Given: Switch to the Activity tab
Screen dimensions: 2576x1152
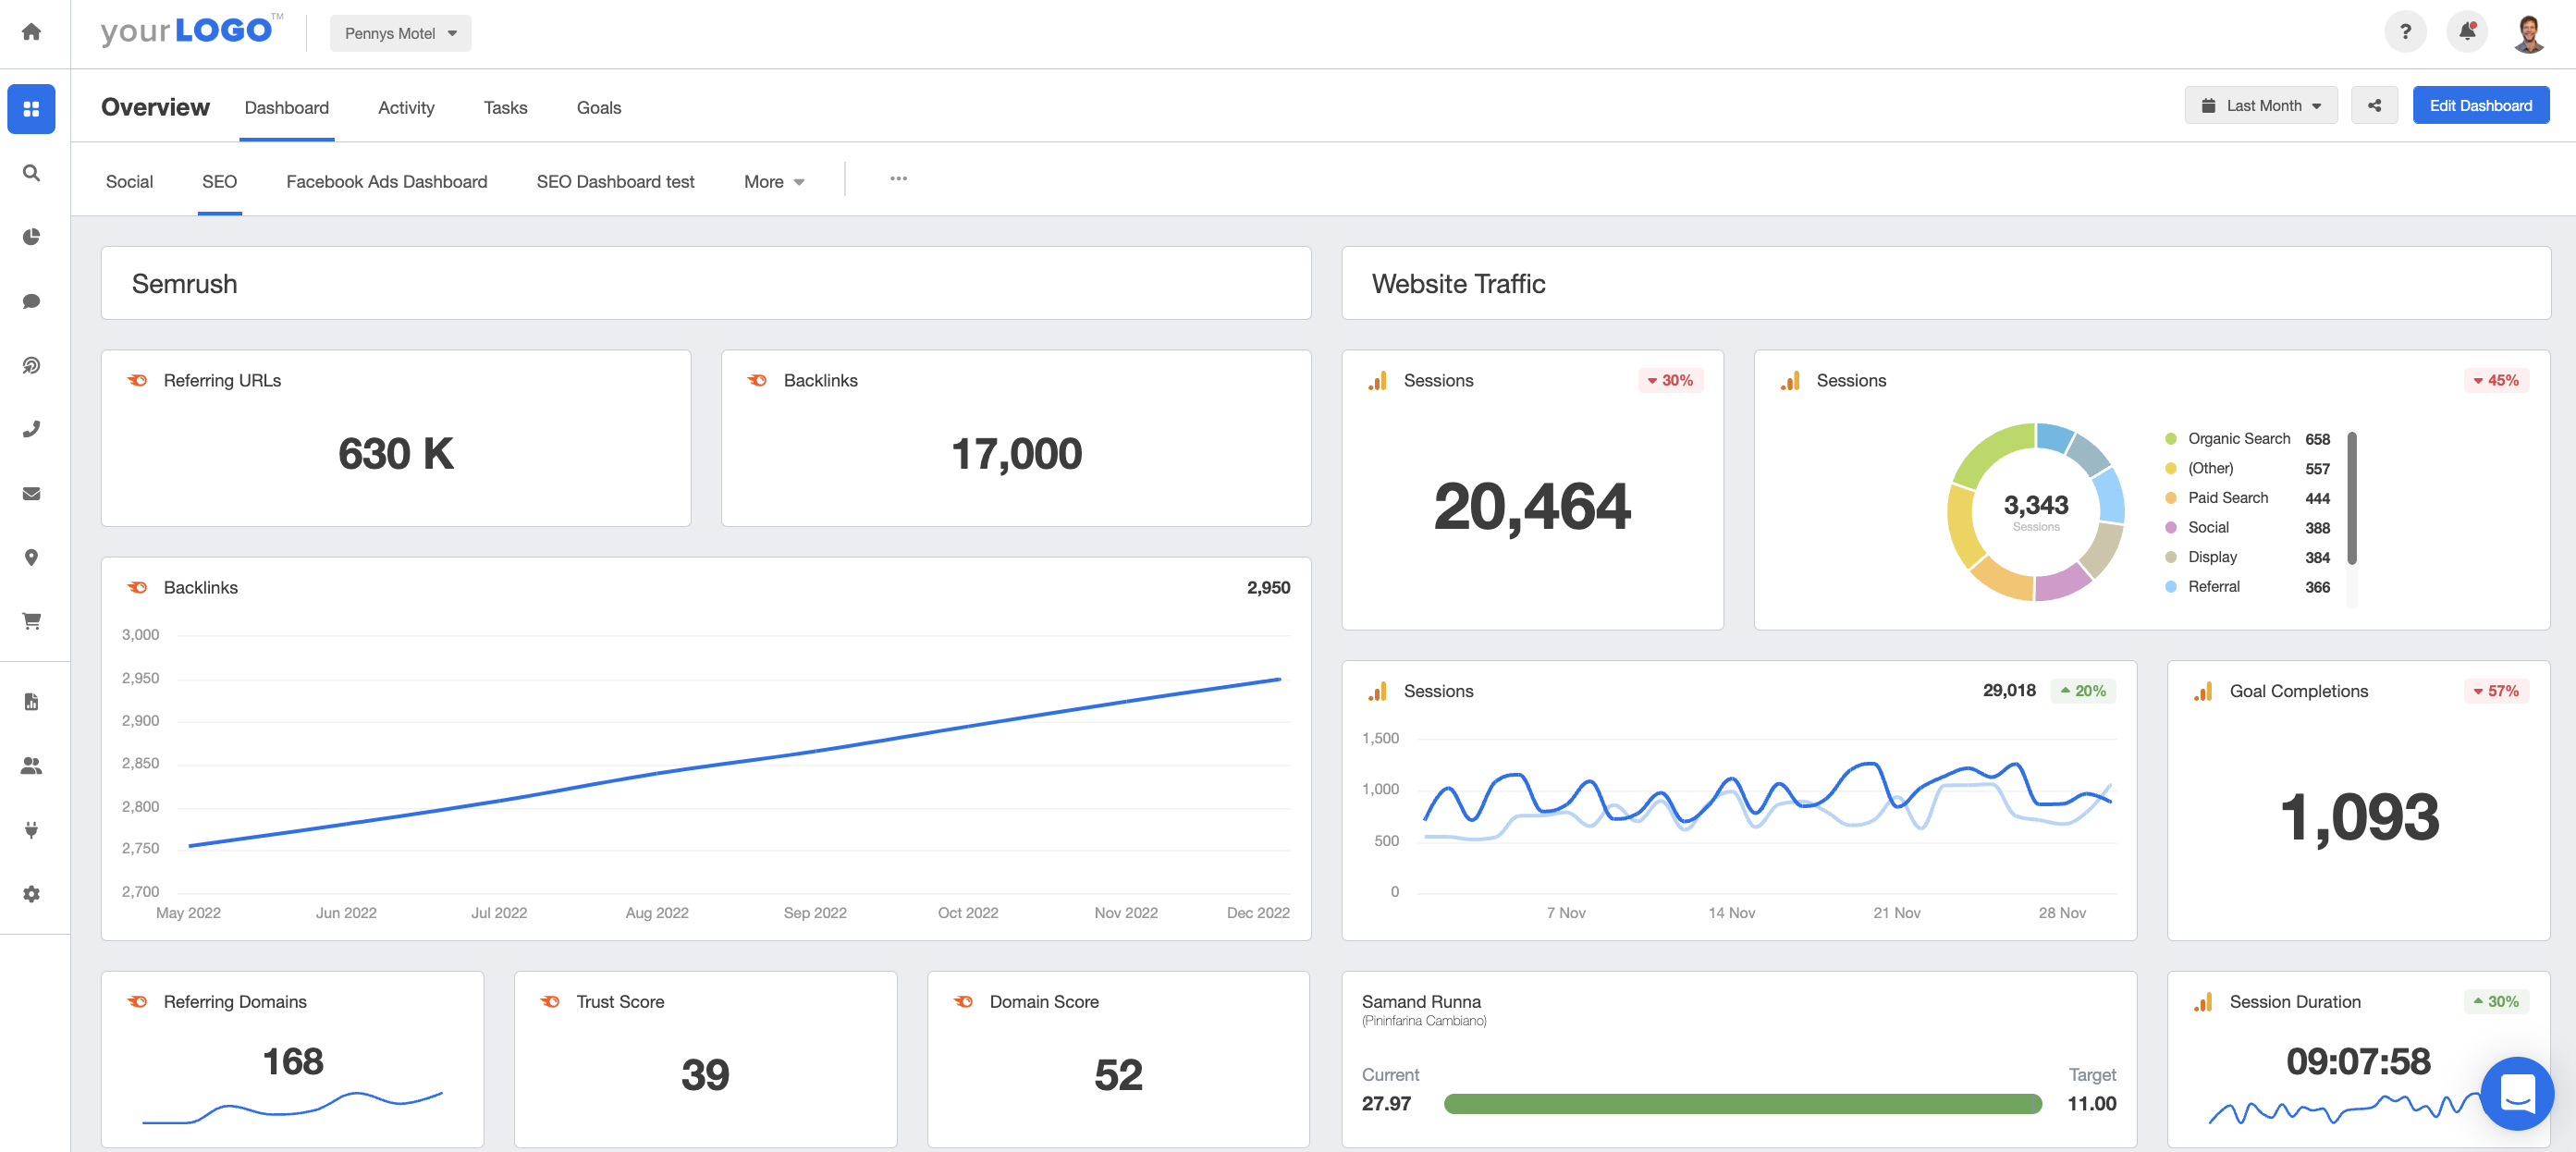Looking at the screenshot, I should point(406,108).
